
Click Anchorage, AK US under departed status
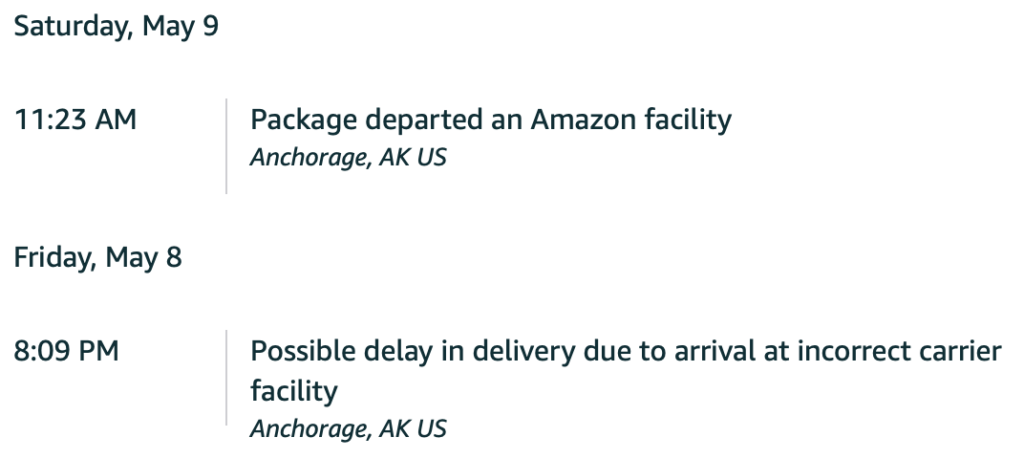(x=349, y=158)
